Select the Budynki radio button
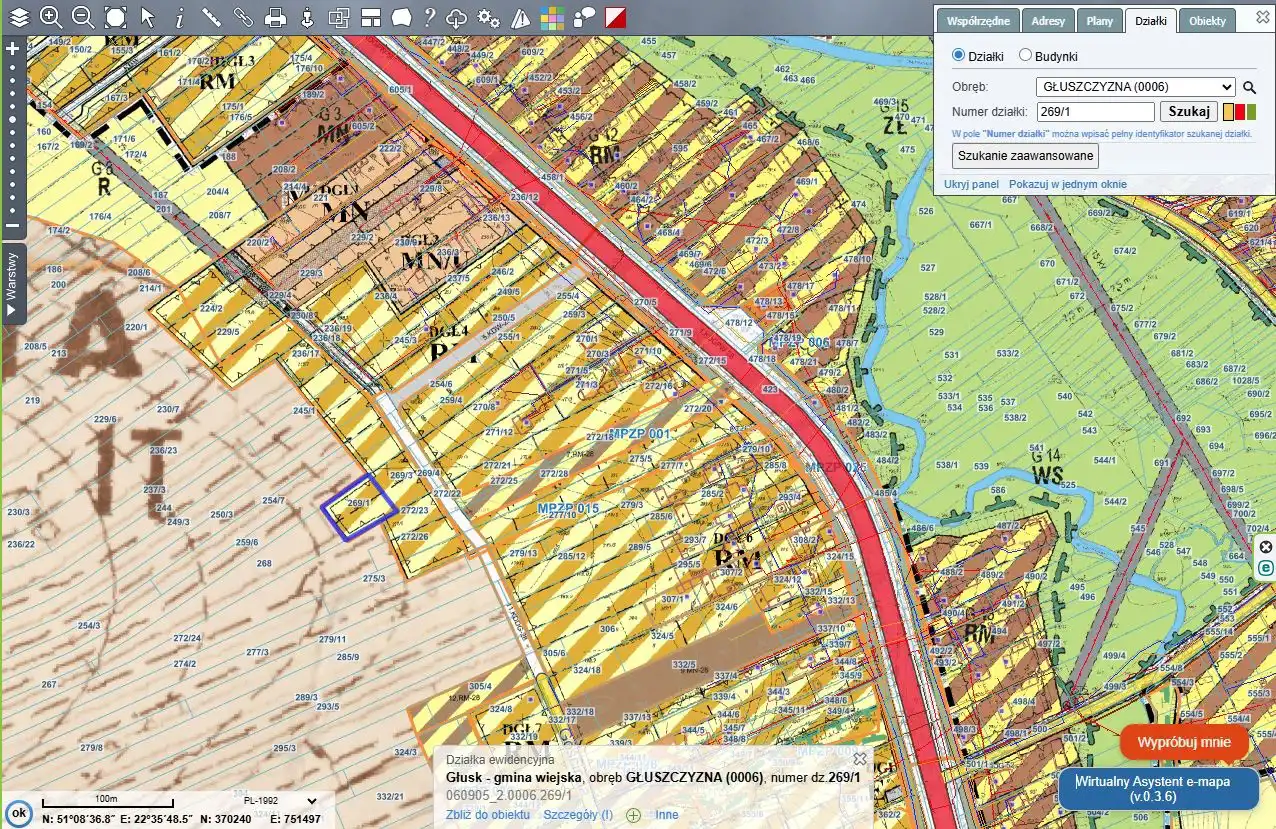 click(x=1025, y=56)
